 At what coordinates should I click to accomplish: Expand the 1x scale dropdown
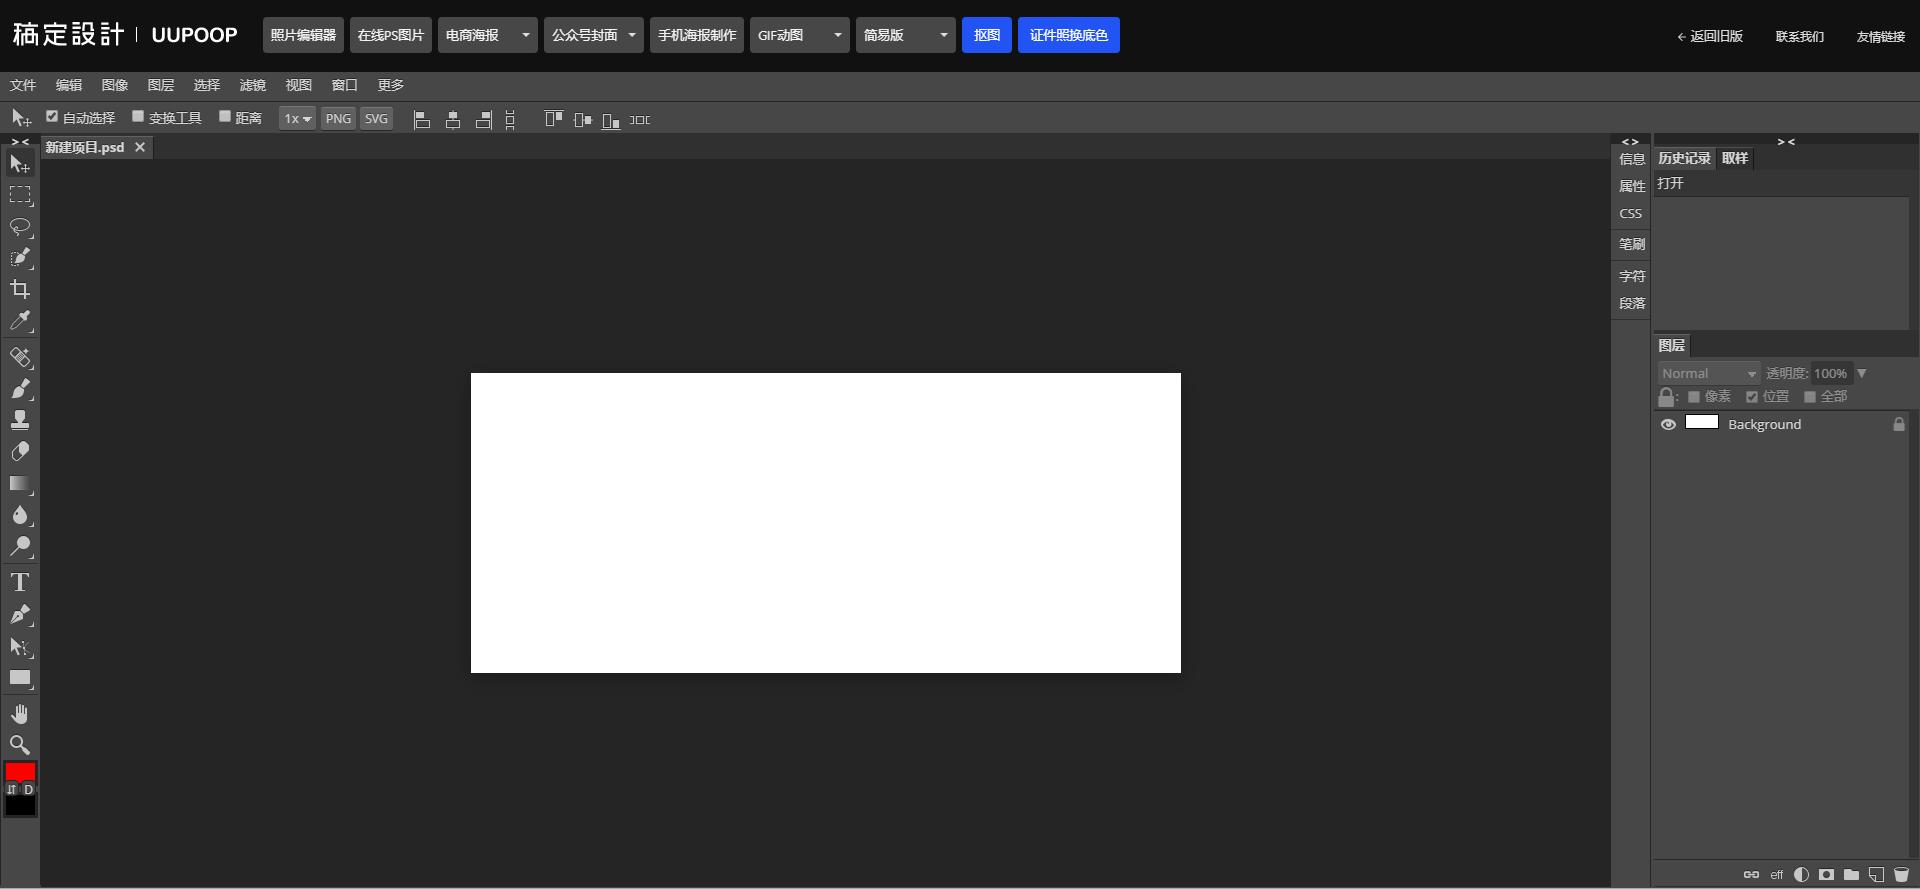tap(297, 119)
